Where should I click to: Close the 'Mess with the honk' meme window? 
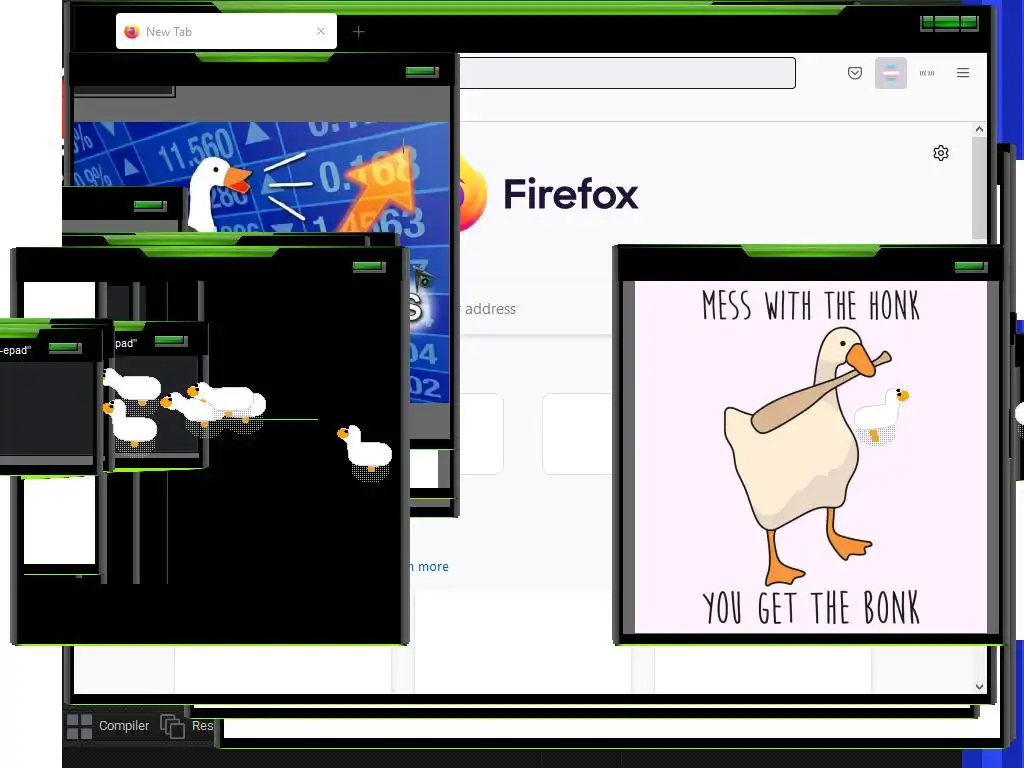coord(970,266)
